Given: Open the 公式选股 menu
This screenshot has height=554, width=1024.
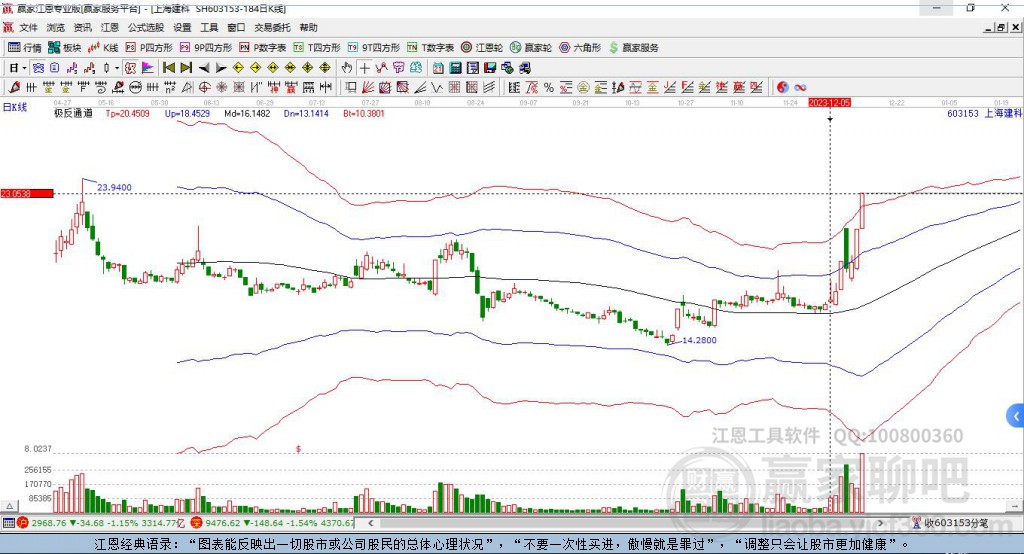Looking at the screenshot, I should 146,27.
